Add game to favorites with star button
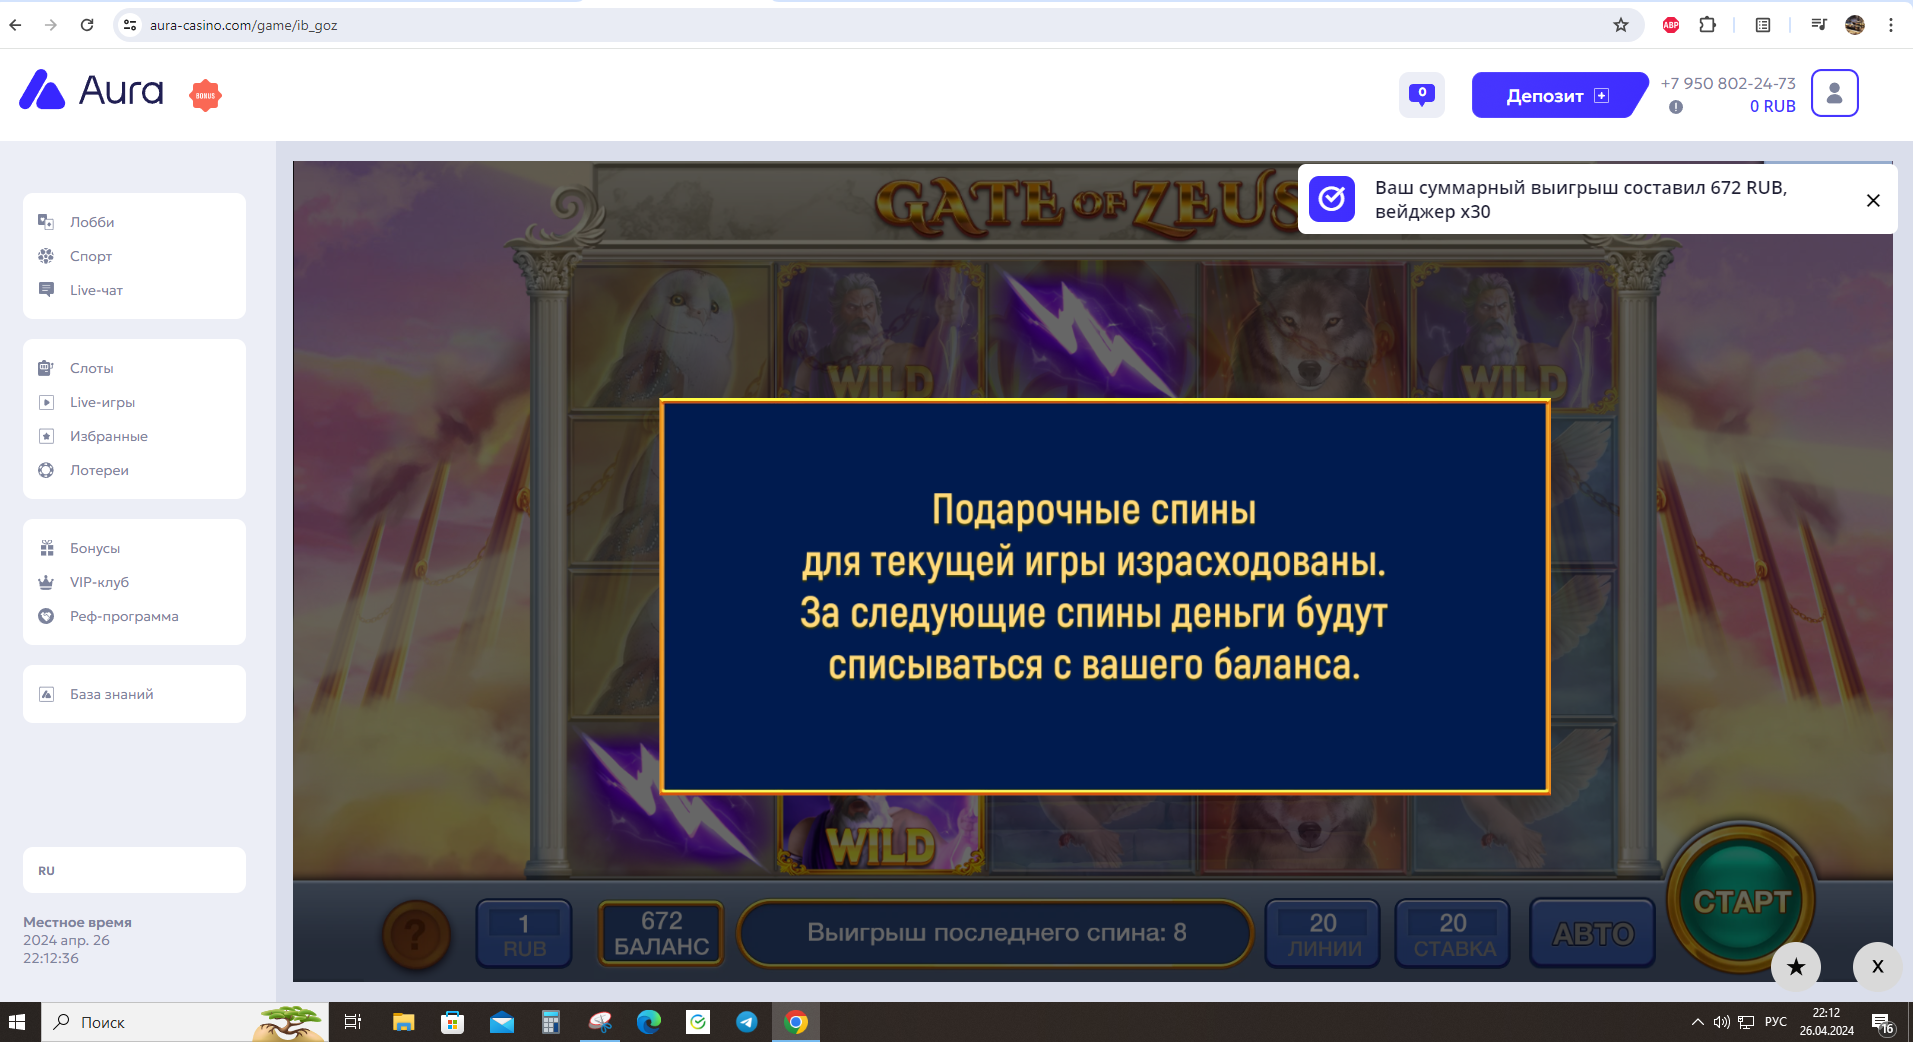This screenshot has width=1913, height=1042. pyautogui.click(x=1796, y=966)
